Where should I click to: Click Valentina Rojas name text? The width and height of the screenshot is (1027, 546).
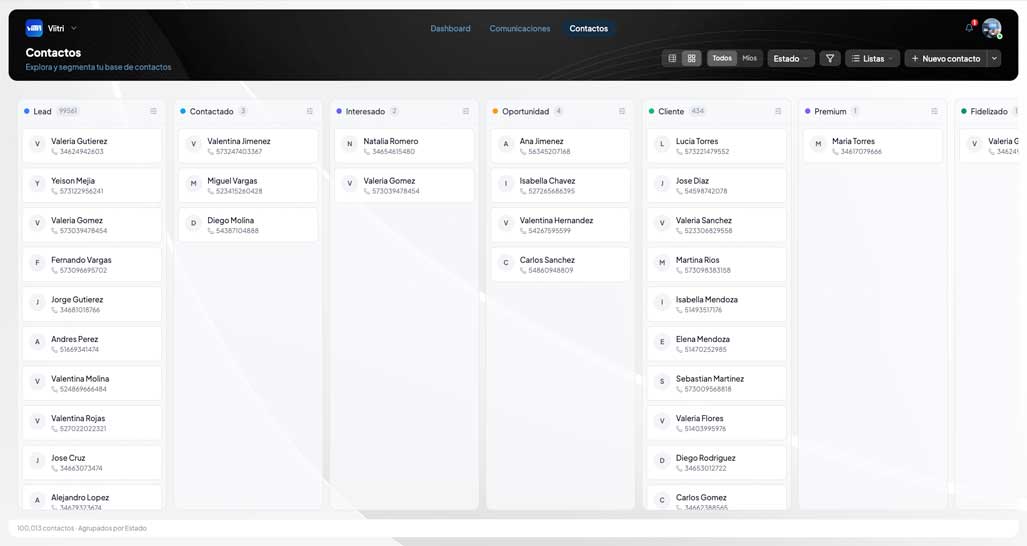pyautogui.click(x=78, y=418)
